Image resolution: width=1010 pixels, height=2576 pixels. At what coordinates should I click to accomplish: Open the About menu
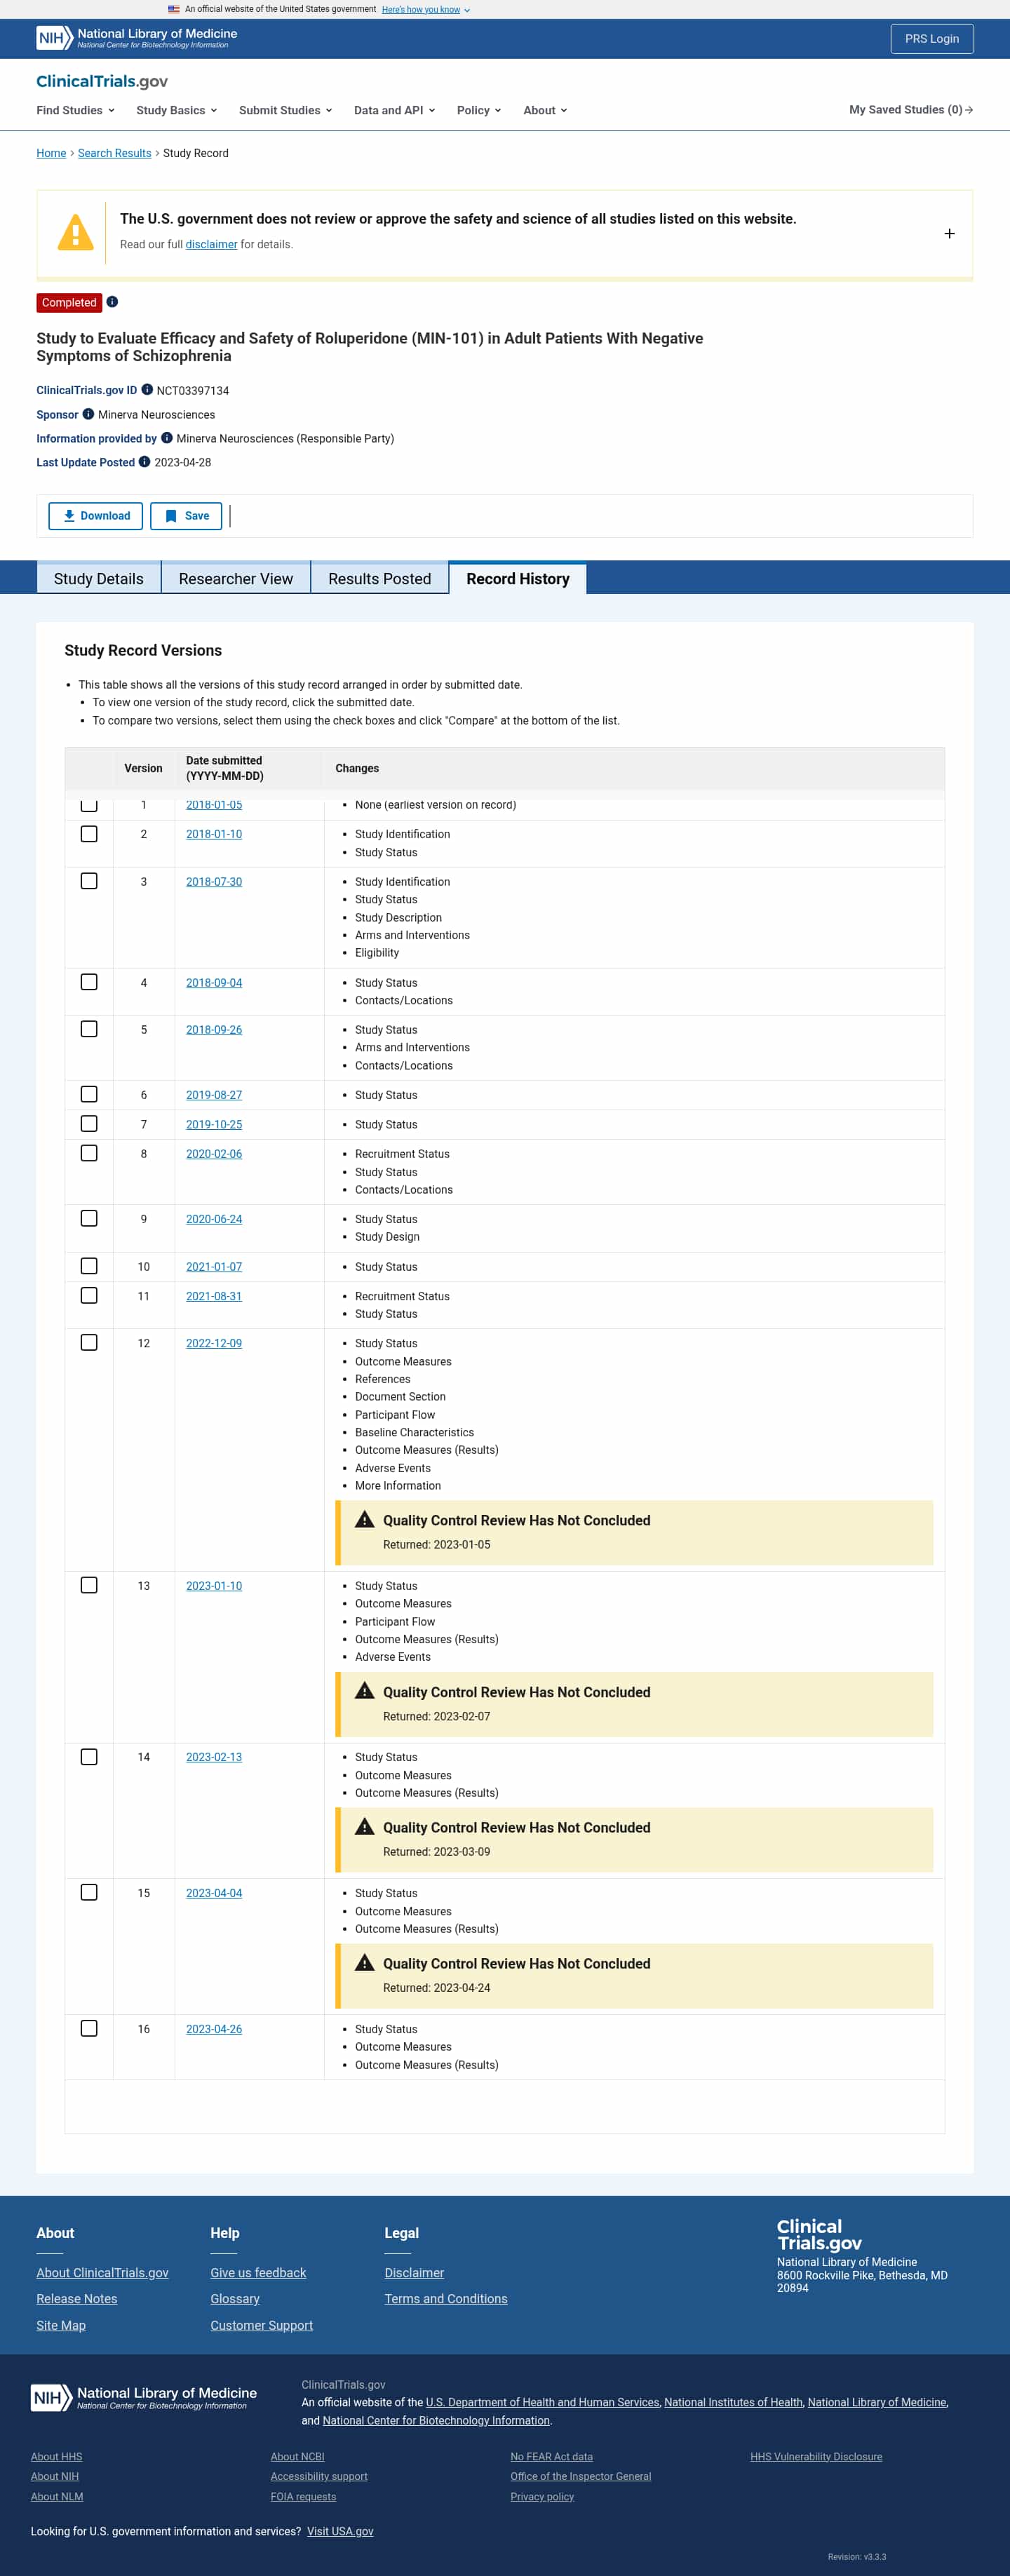pos(545,110)
